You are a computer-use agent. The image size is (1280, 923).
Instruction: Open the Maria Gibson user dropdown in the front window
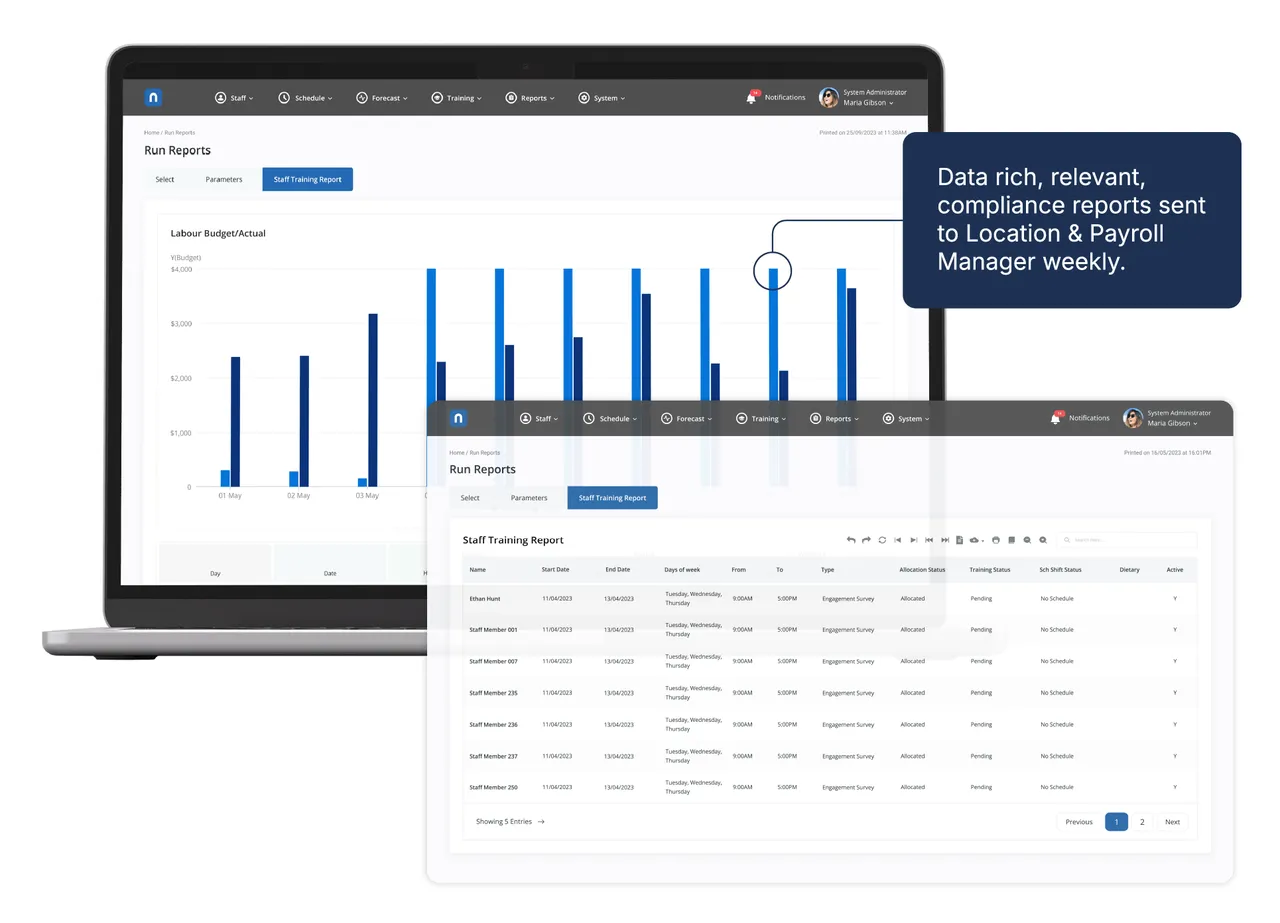(1173, 423)
